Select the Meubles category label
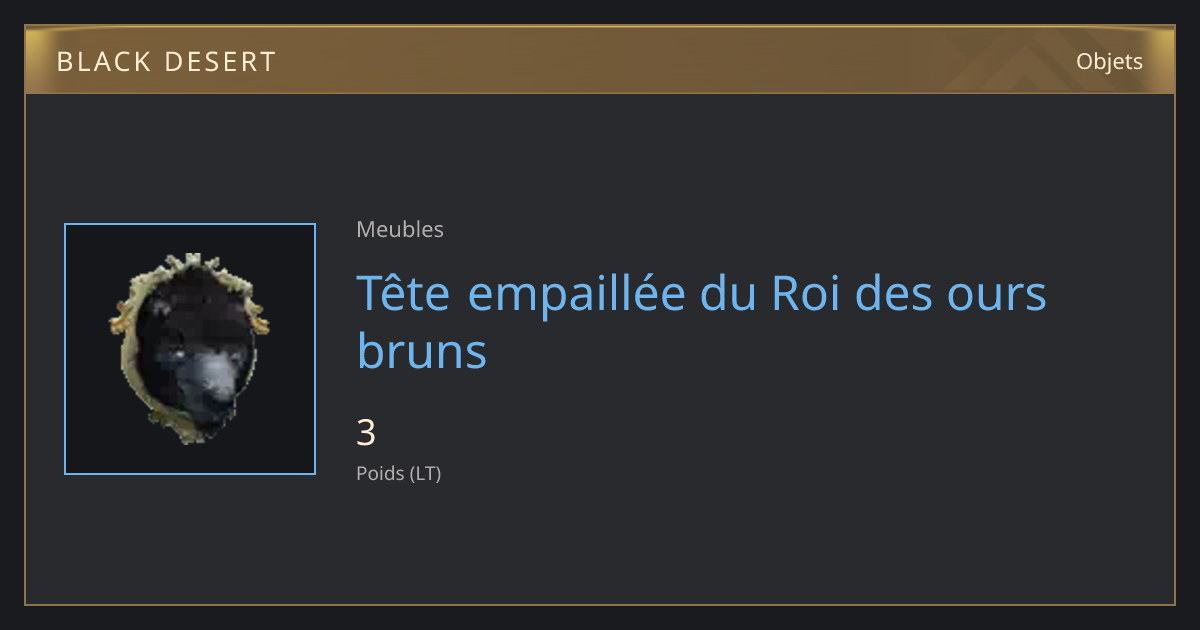 pos(400,229)
